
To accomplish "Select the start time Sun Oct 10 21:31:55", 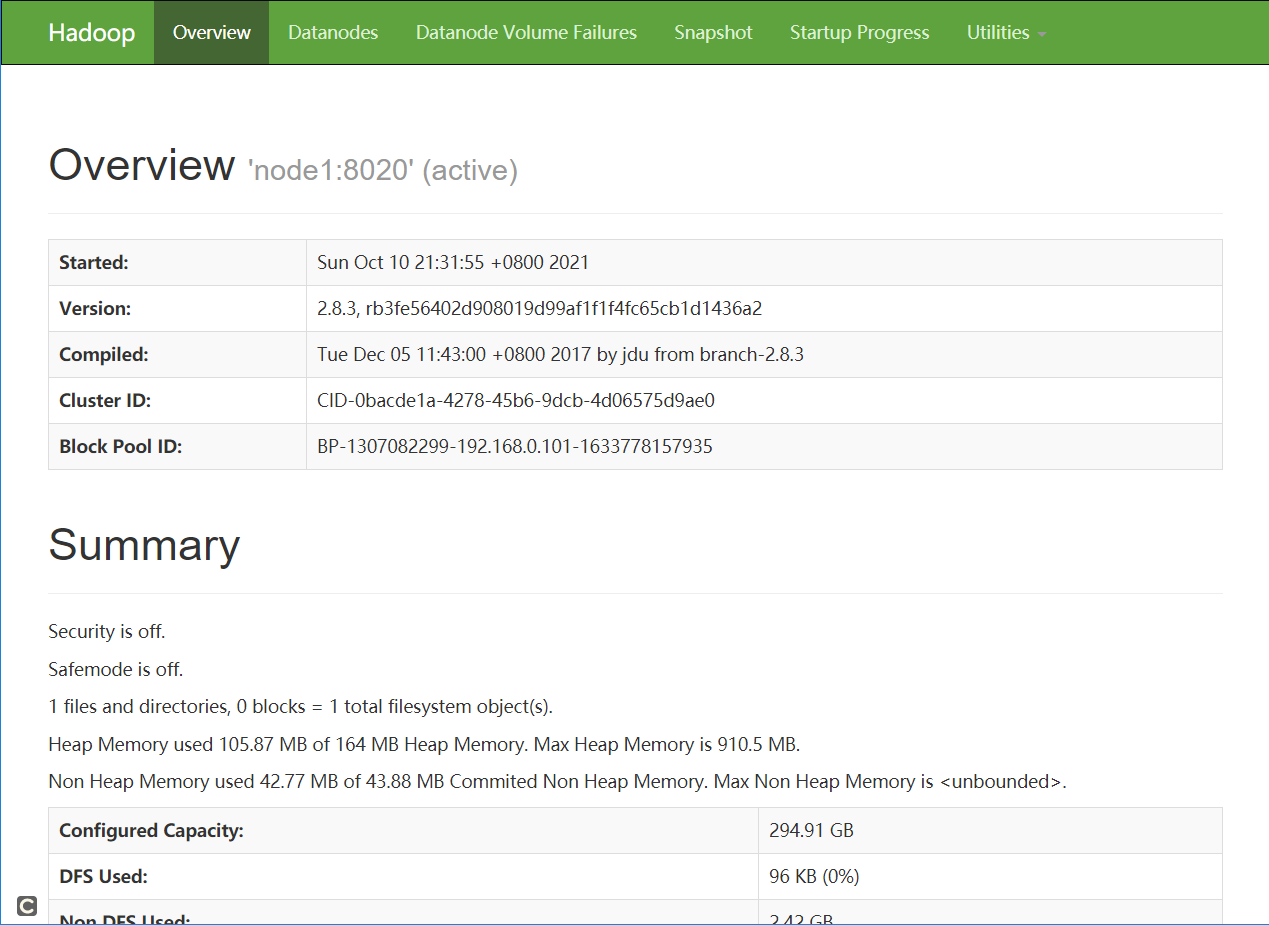I will [x=453, y=263].
